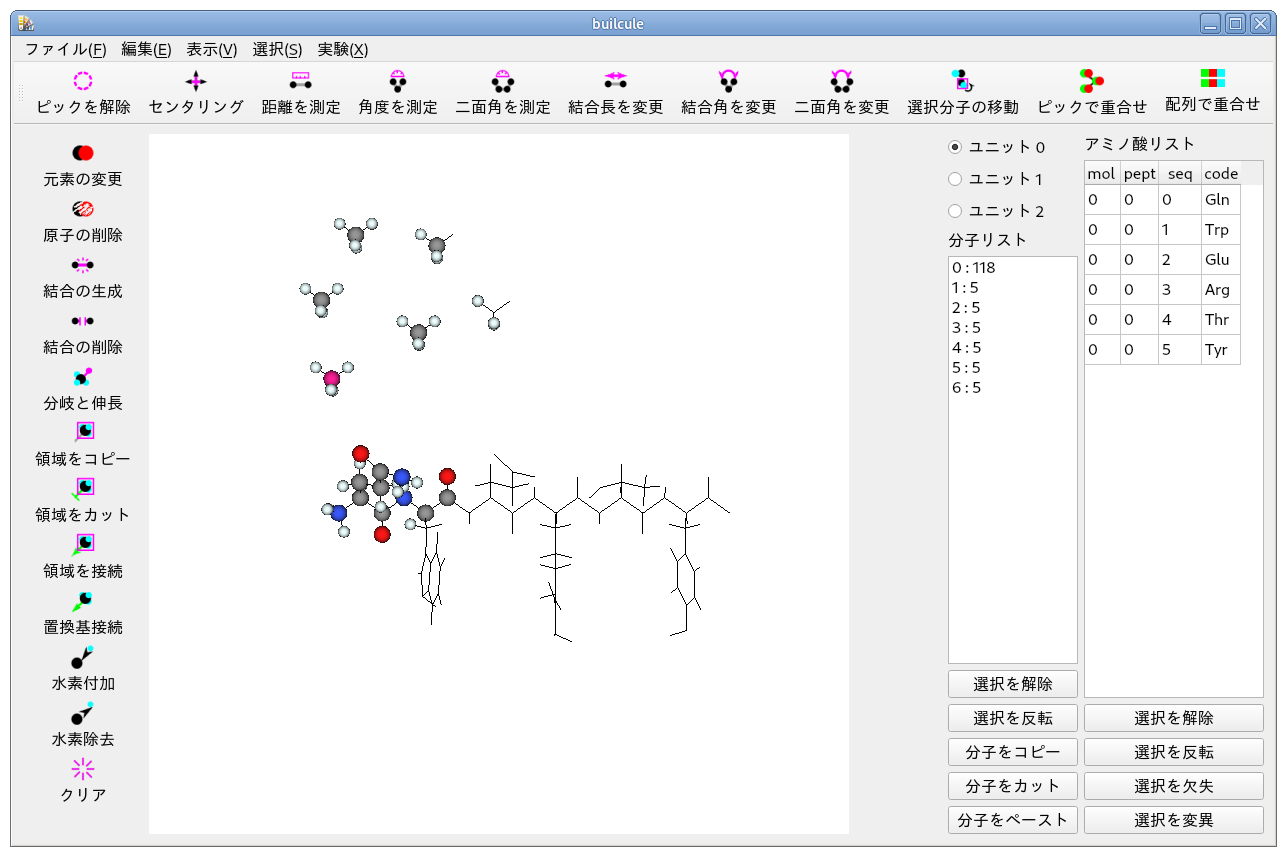
Task: Open the ファイル(F) menu
Action: click(65, 49)
